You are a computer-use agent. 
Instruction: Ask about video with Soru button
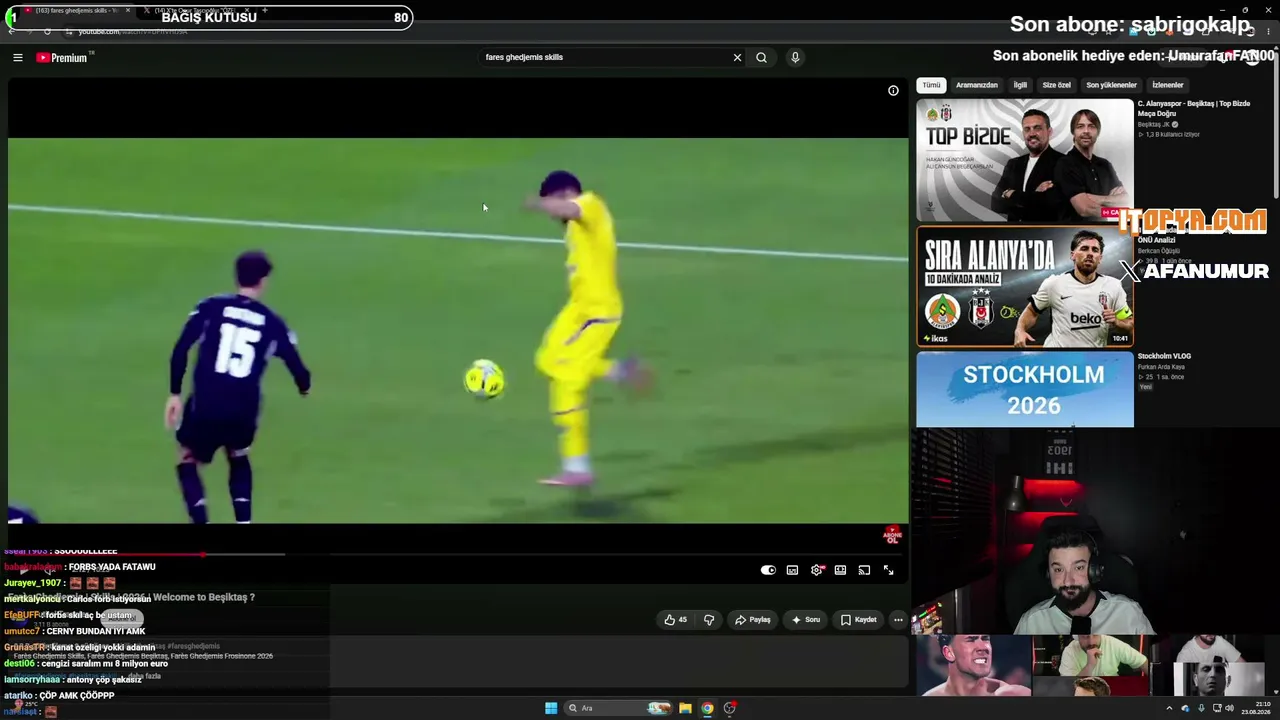pyautogui.click(x=805, y=620)
